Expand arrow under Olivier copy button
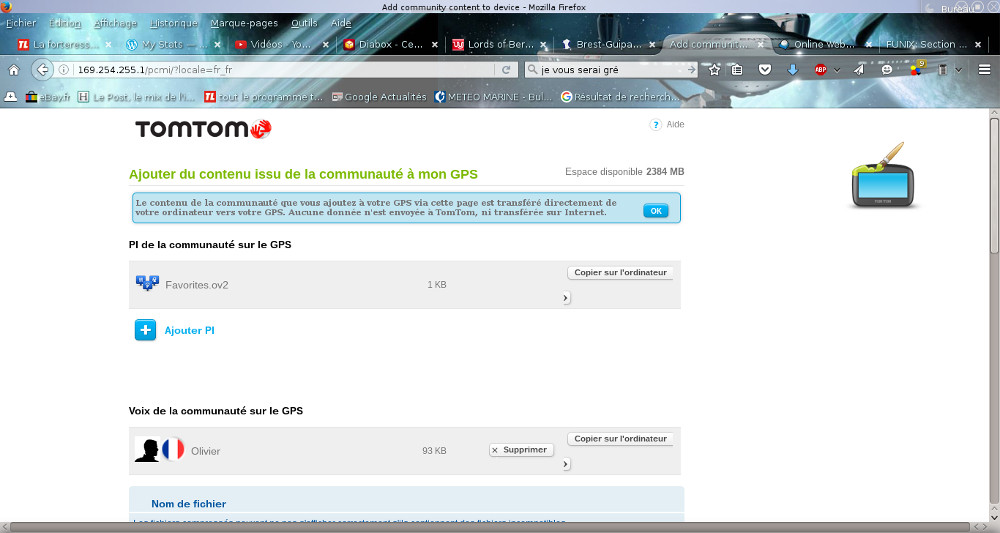The width and height of the screenshot is (1000, 533). point(566,464)
